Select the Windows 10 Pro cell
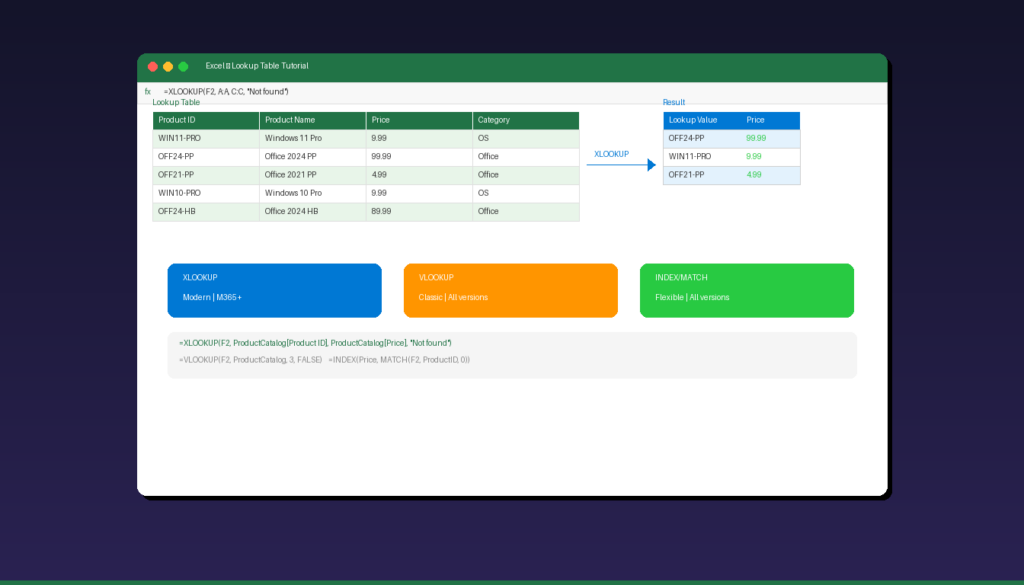Screen dimensions: 1024x585 (x=312, y=193)
